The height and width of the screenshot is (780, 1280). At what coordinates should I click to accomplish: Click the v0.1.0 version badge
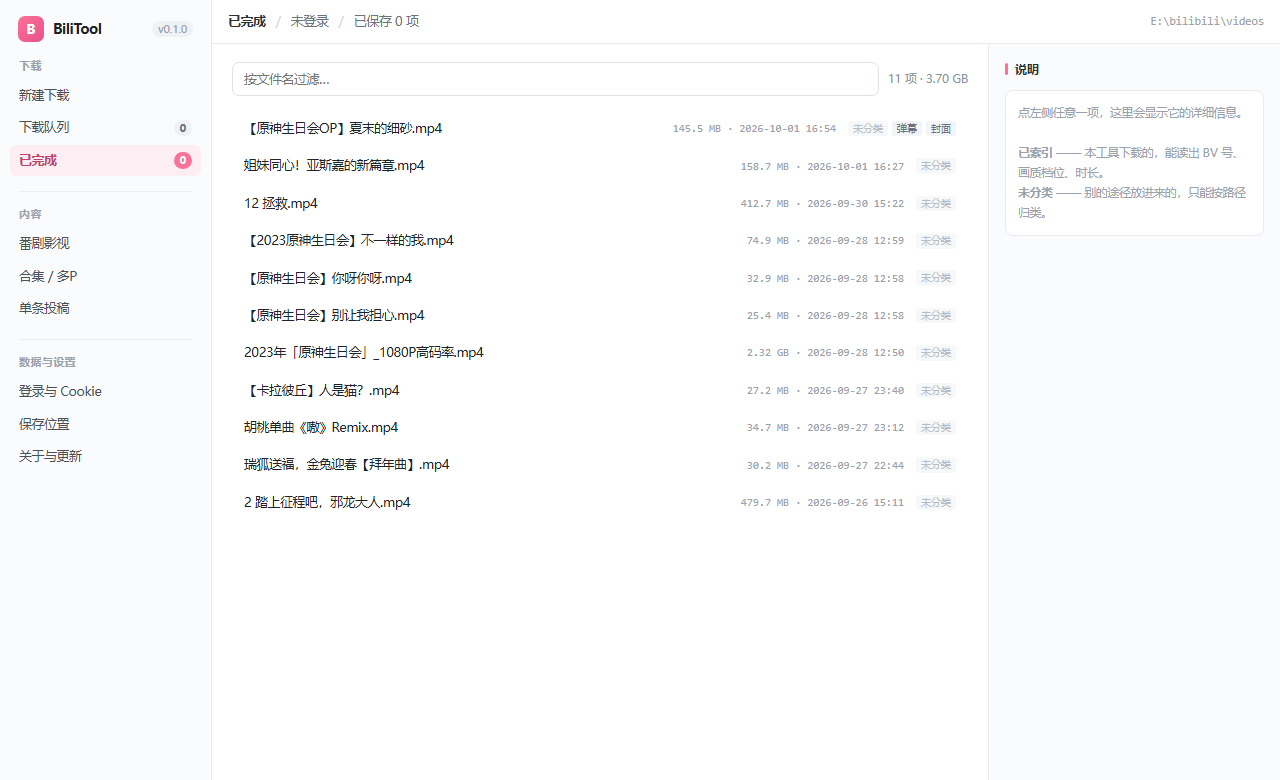click(173, 29)
